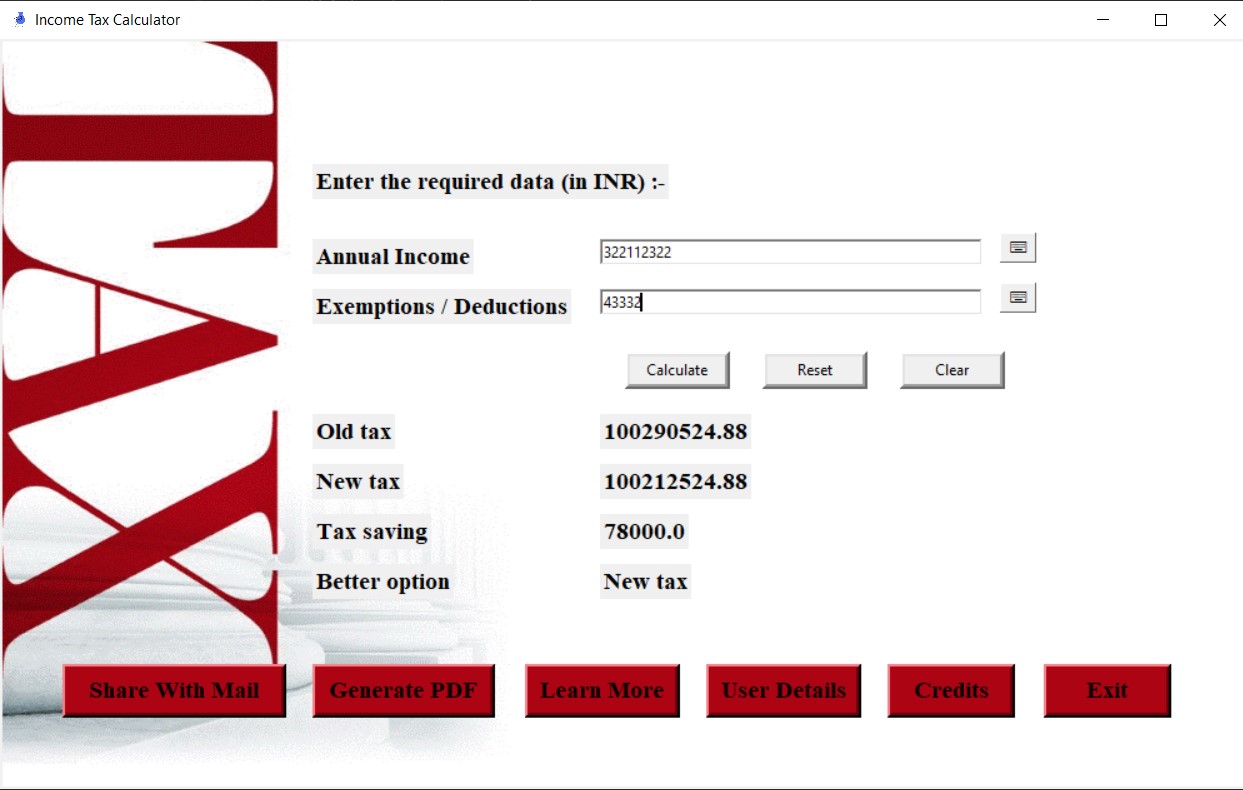The image size is (1243, 790).
Task: Close the Income Tax Calculator window
Action: point(1219,20)
